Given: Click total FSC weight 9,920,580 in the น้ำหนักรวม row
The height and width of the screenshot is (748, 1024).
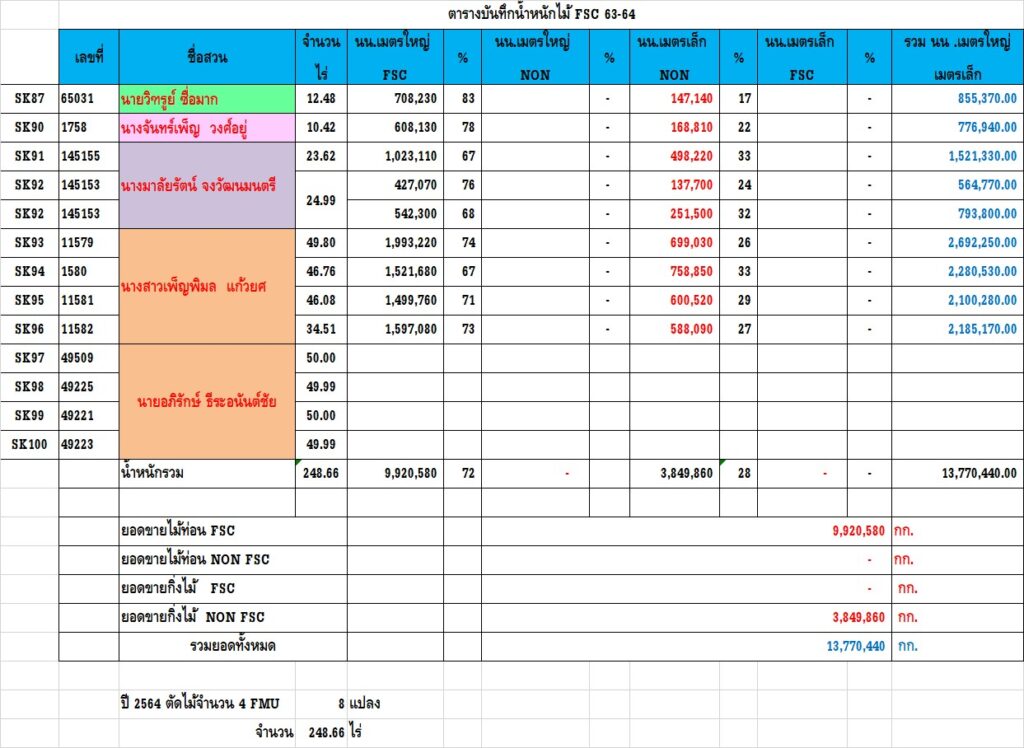Looking at the screenshot, I should coord(395,473).
